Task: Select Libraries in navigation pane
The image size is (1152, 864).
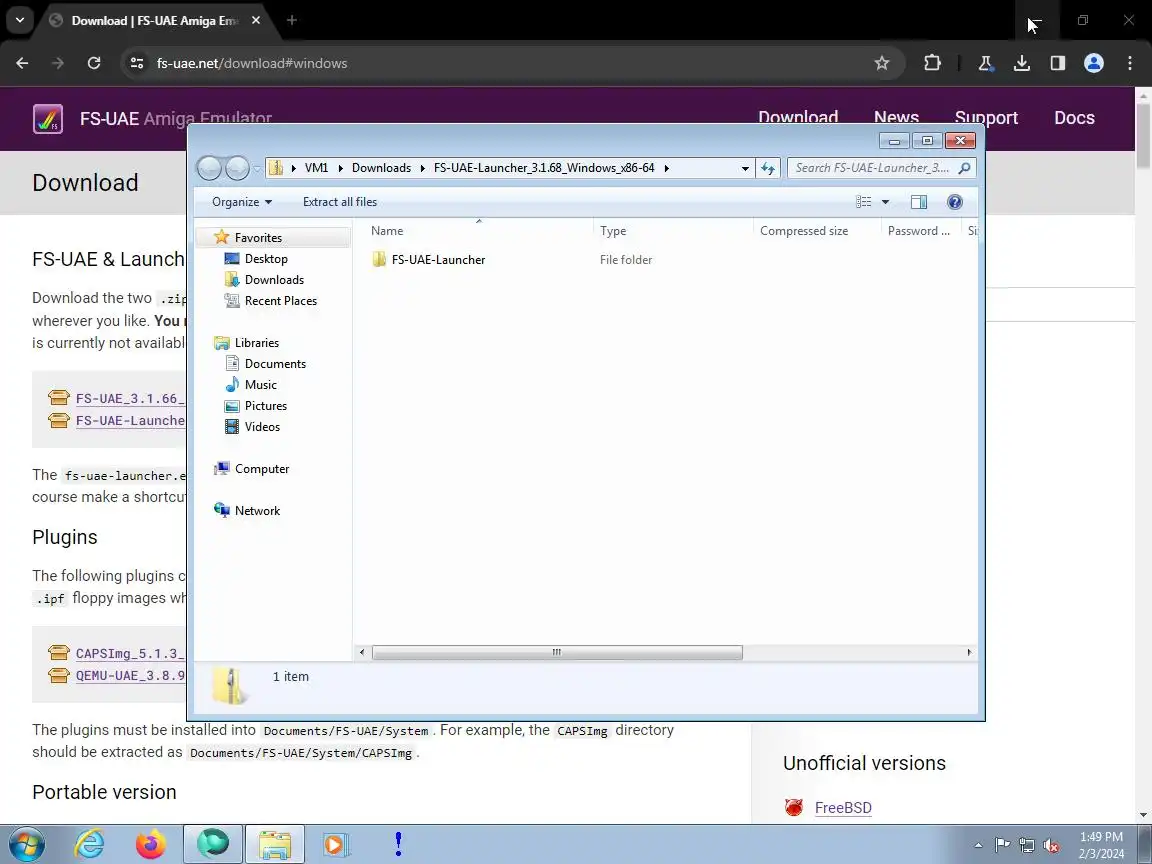Action: [x=256, y=343]
